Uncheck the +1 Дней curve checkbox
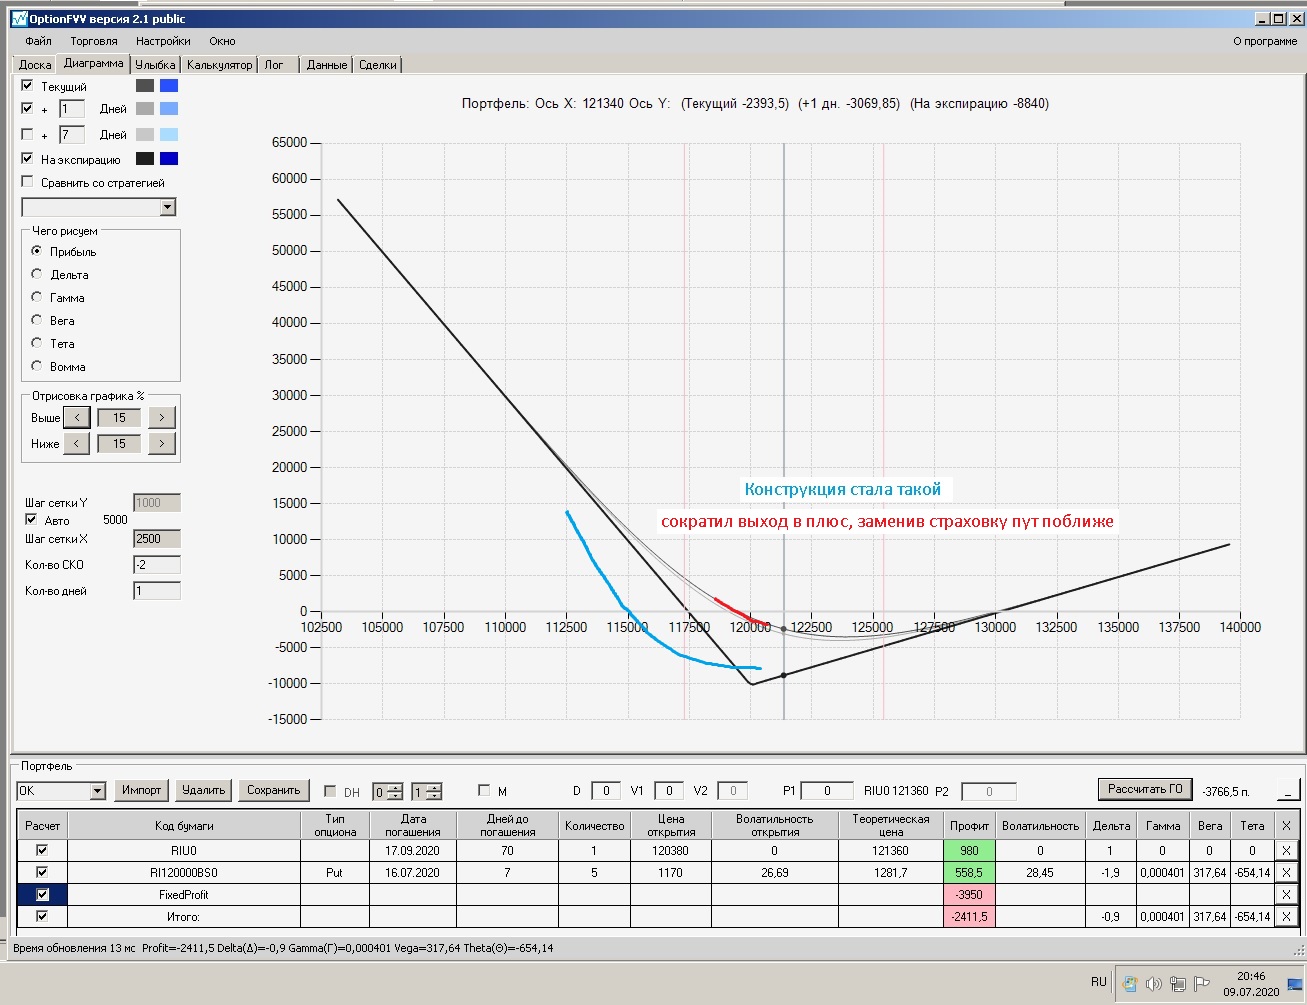 coord(28,108)
